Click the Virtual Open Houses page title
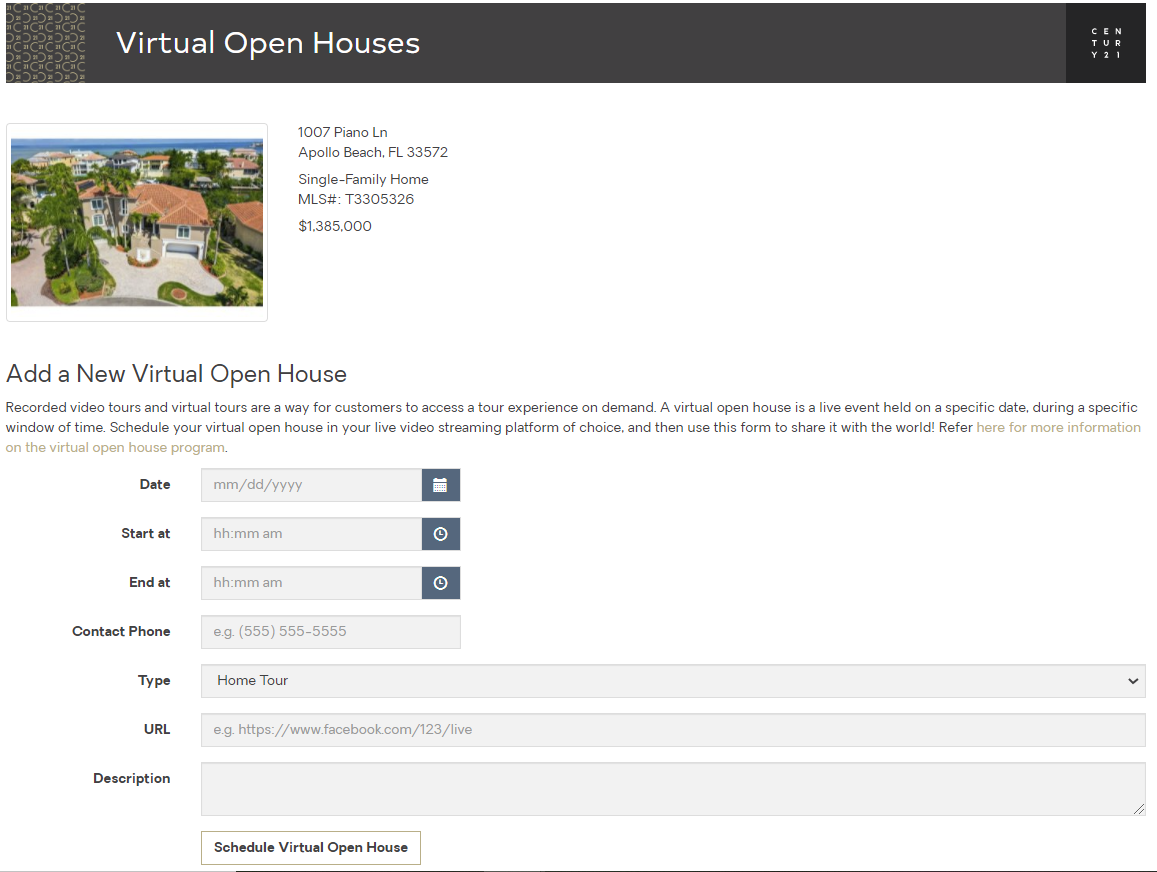The image size is (1157, 872). point(268,43)
